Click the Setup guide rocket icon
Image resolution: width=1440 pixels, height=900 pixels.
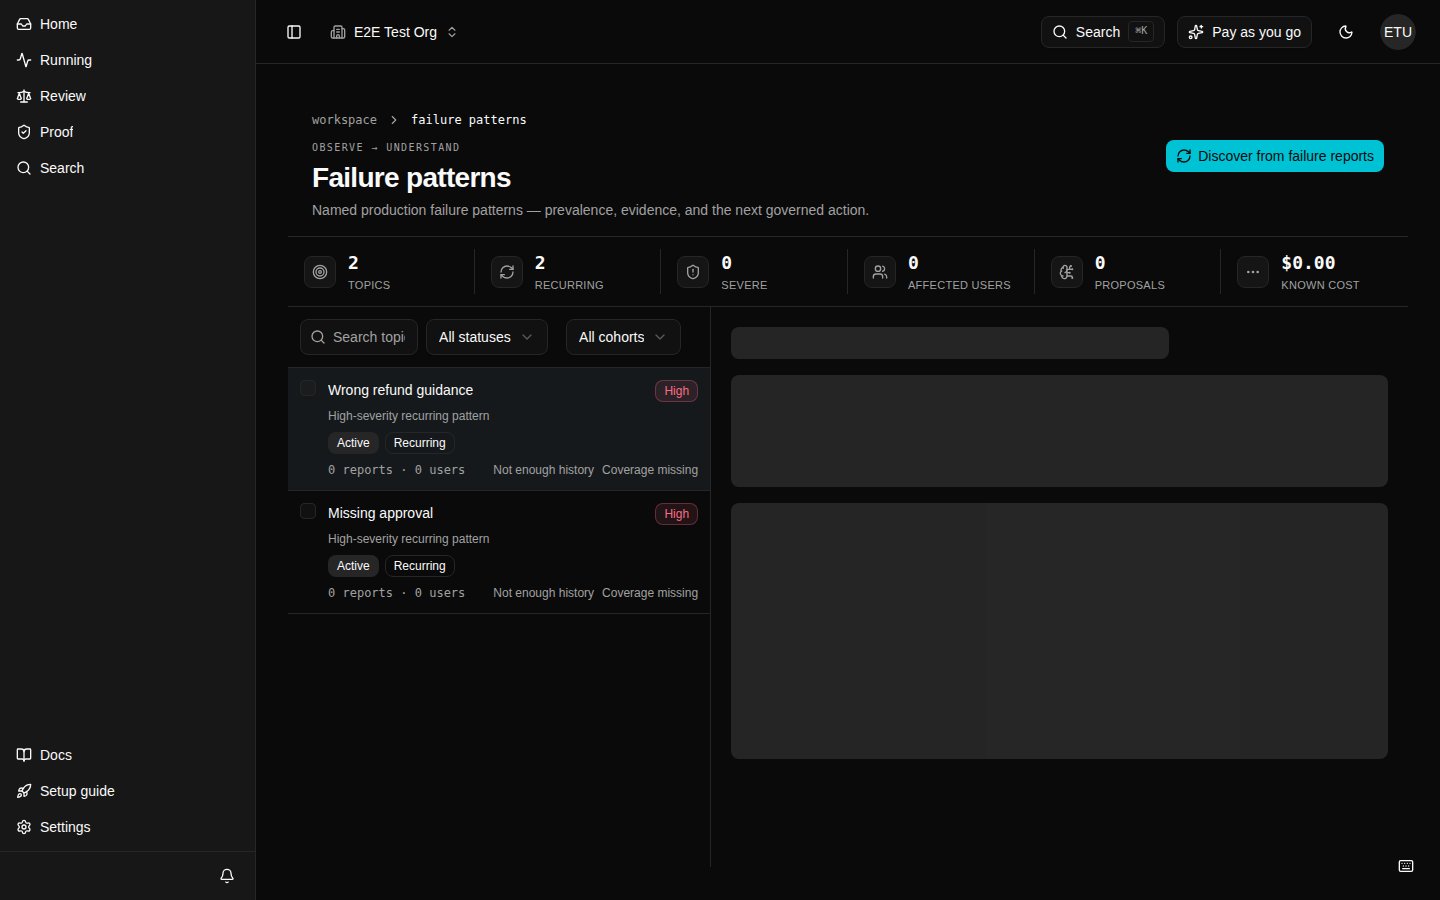tap(24, 791)
